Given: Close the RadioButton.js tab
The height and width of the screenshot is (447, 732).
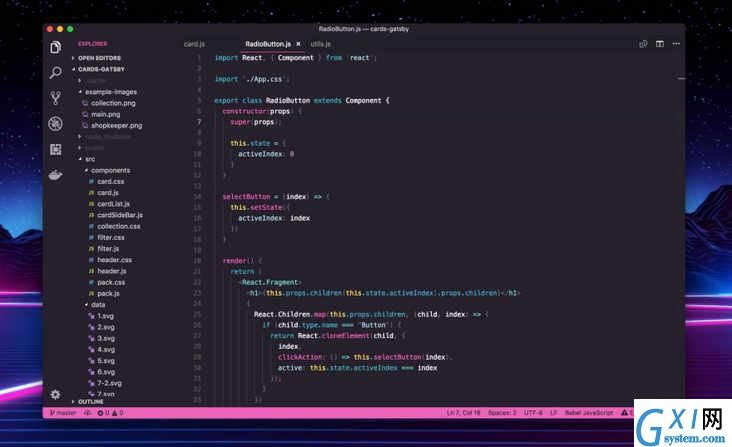Looking at the screenshot, I should pos(298,44).
